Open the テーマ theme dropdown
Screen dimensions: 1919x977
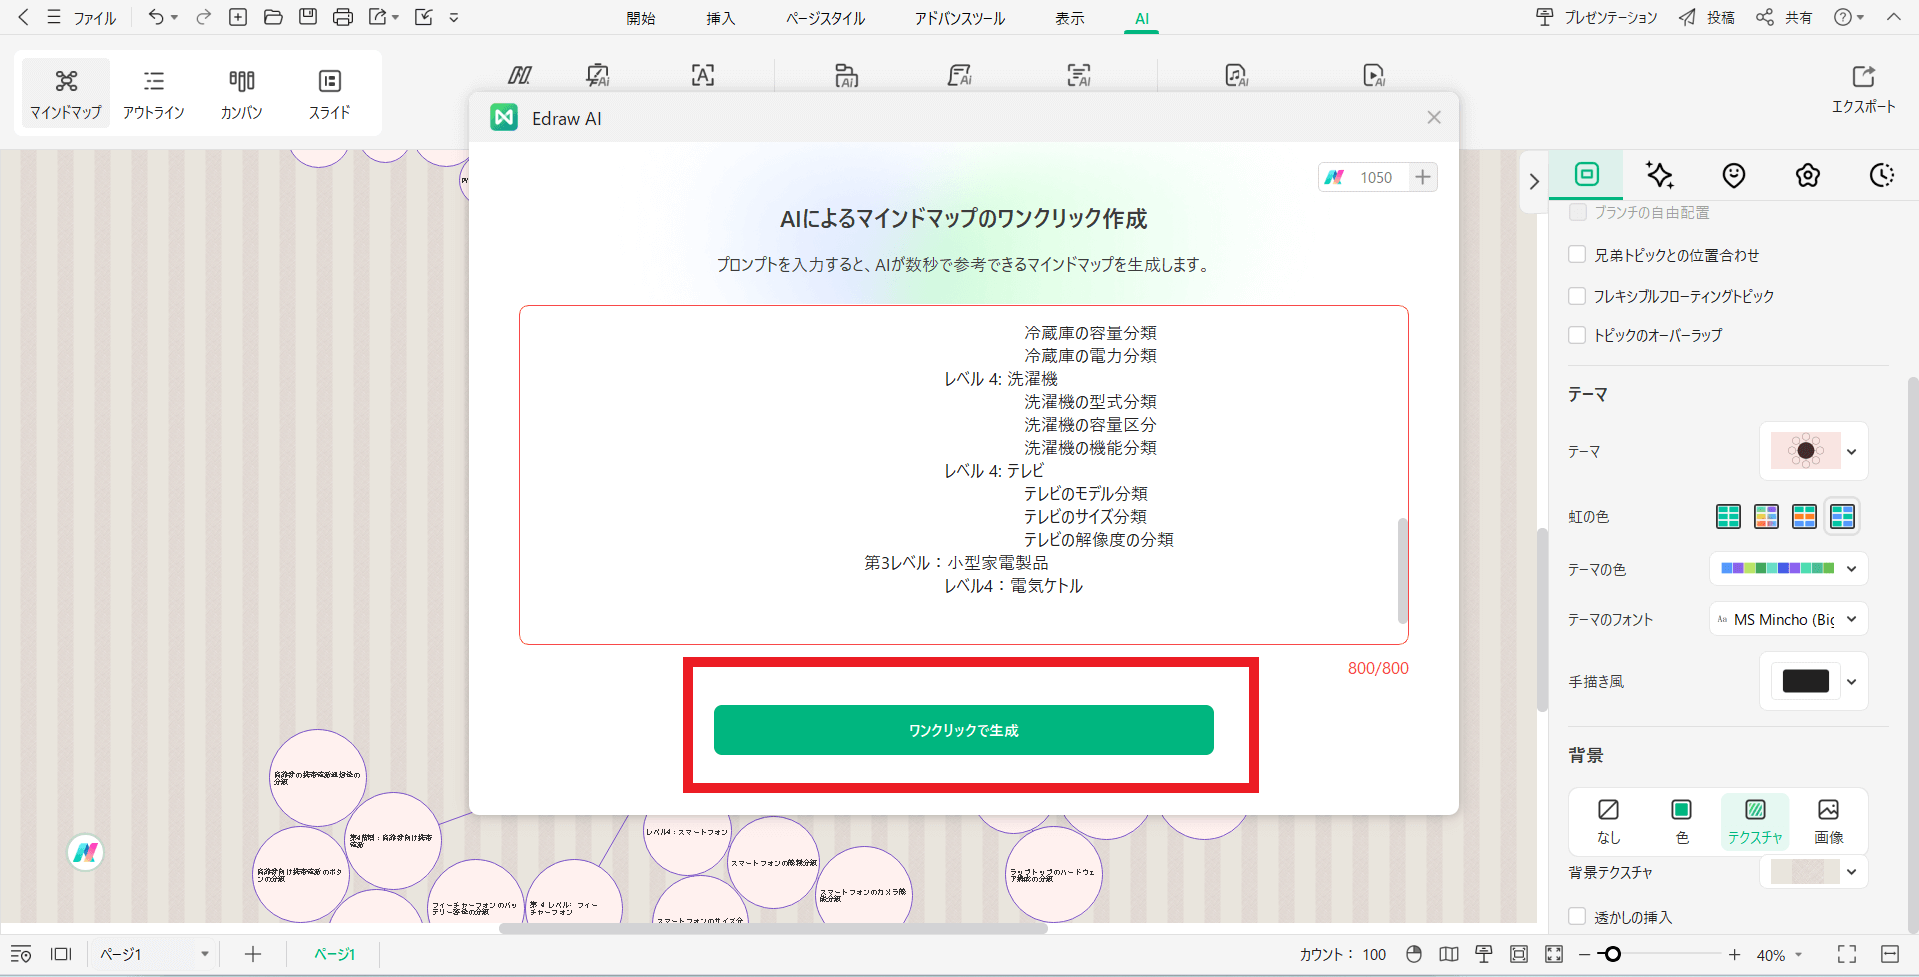click(x=1814, y=451)
